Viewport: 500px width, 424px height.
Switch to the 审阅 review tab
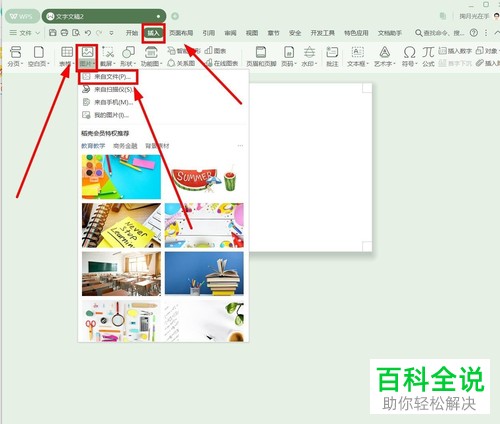(230, 33)
